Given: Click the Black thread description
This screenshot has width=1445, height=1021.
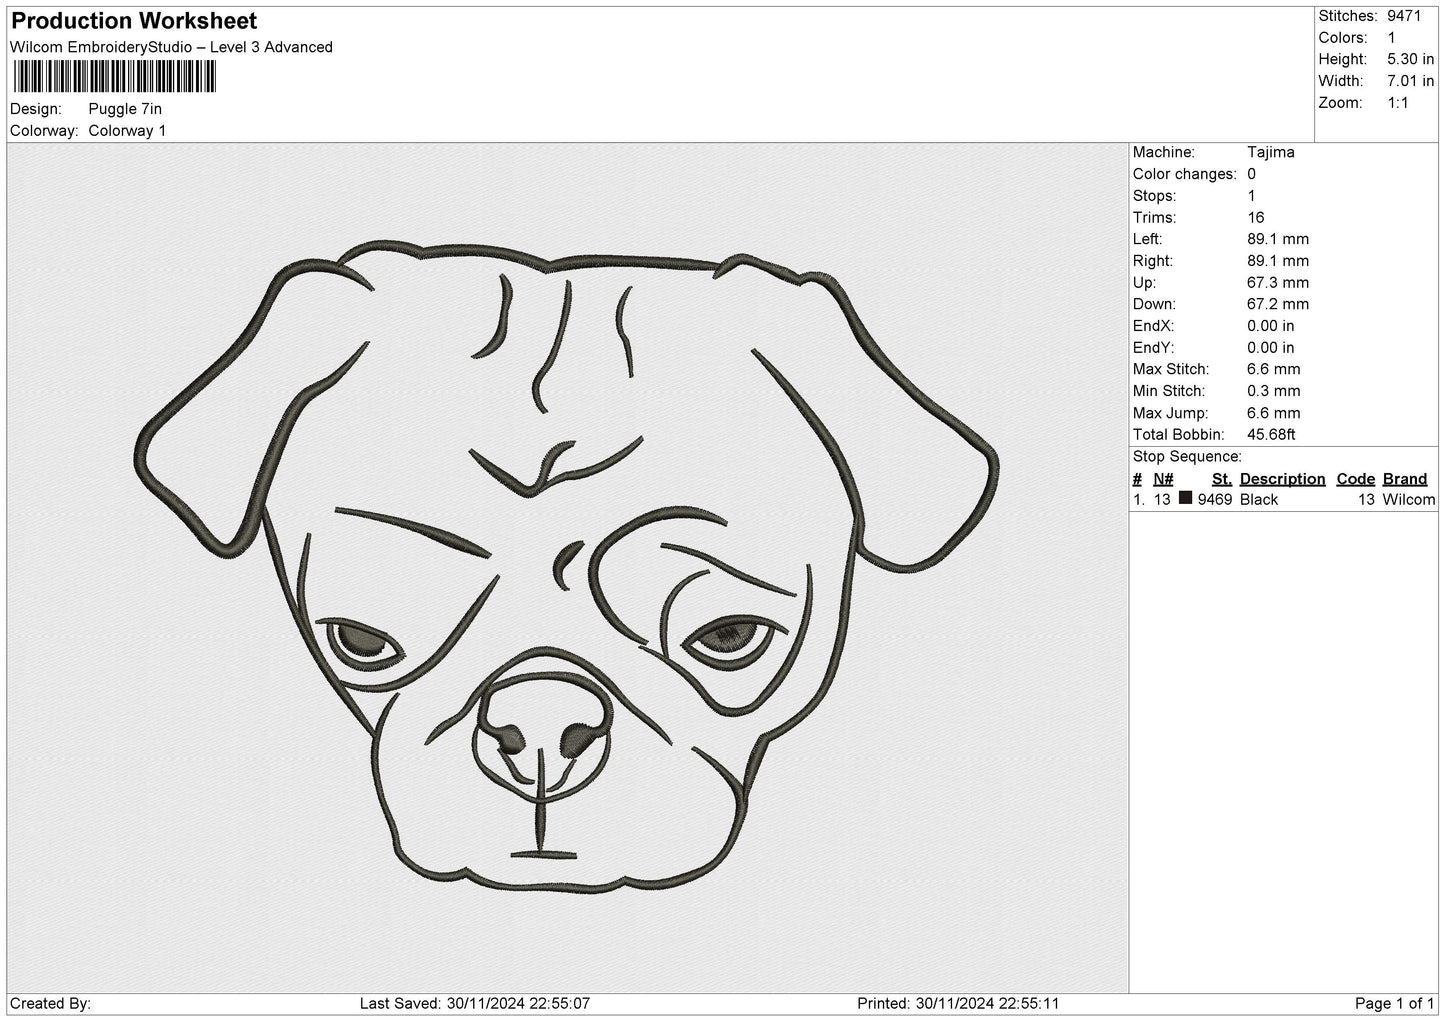Looking at the screenshot, I should pyautogui.click(x=1259, y=500).
